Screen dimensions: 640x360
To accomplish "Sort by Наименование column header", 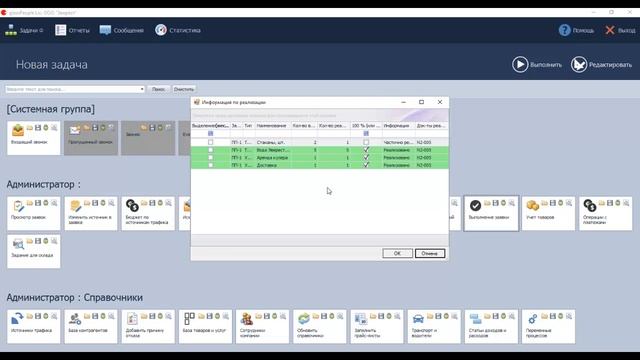I will click(x=273, y=126).
